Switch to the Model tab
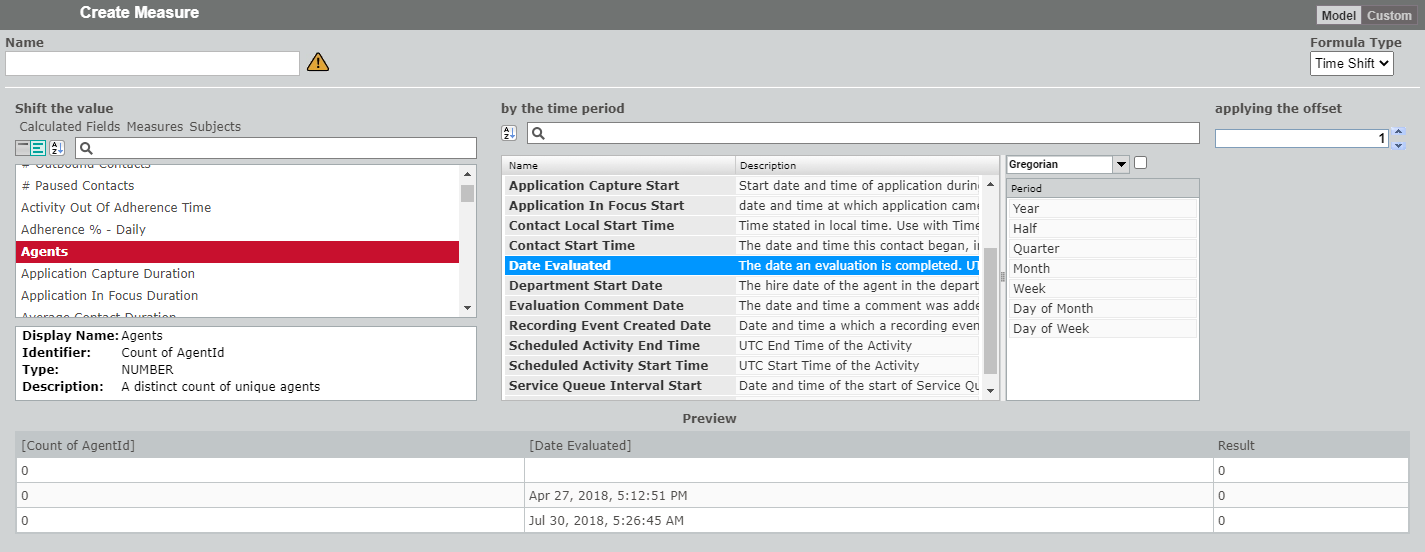This screenshot has width=1425, height=552. pos(1338,15)
